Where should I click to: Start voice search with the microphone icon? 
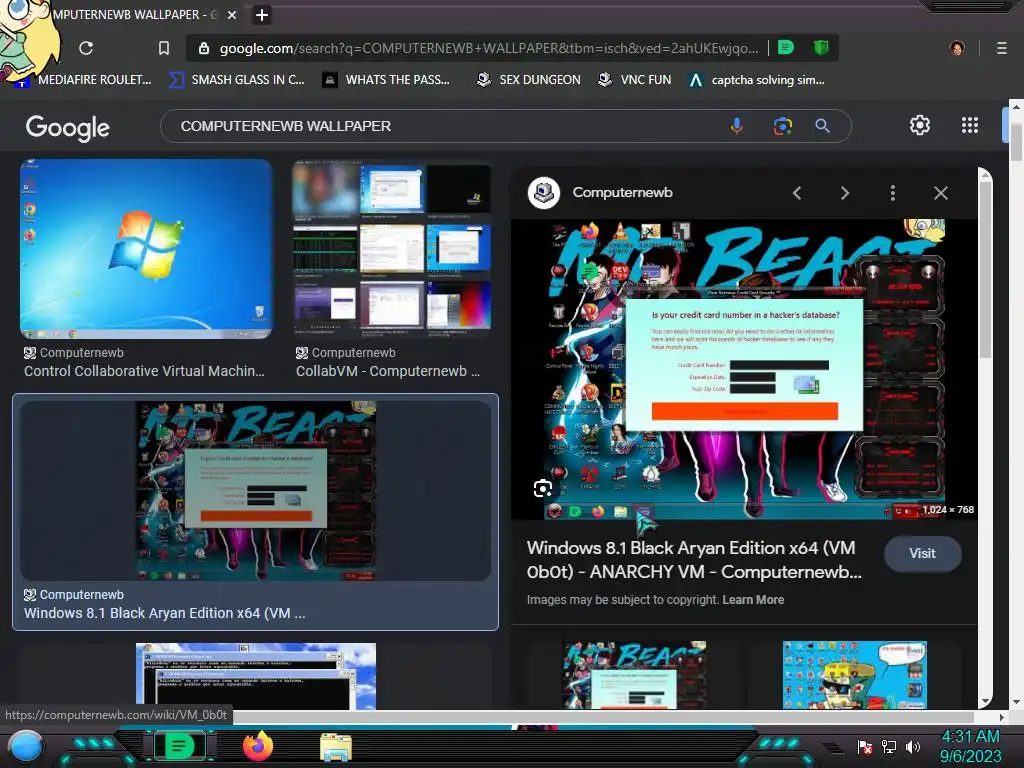737,125
